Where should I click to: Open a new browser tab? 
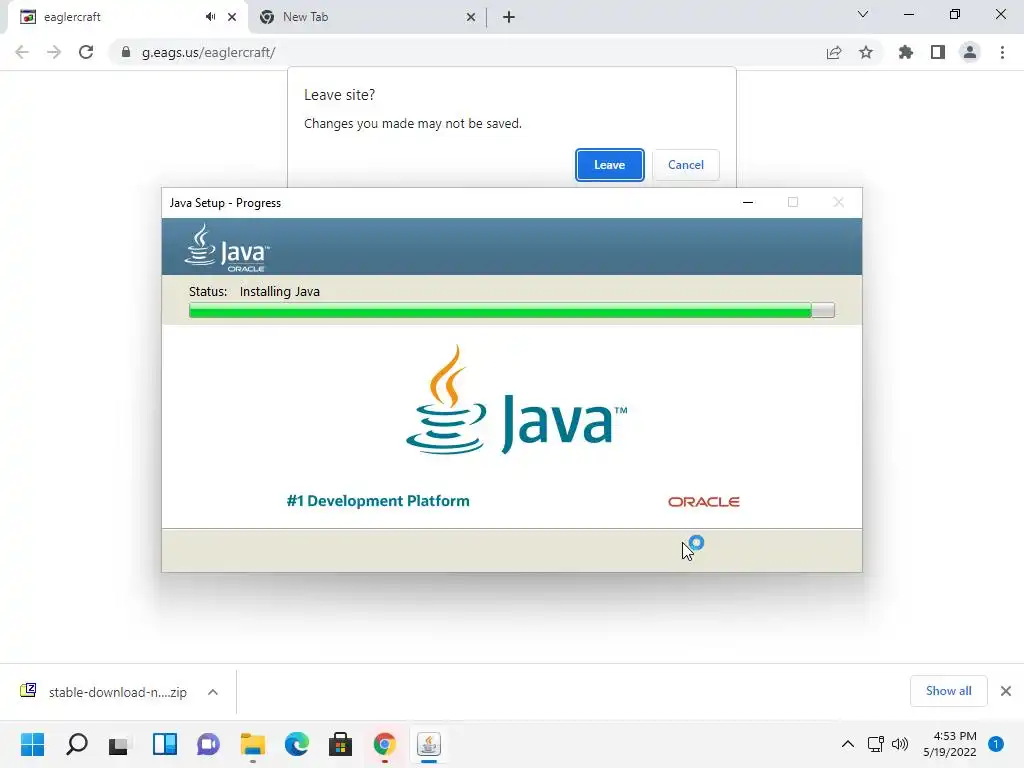(x=509, y=17)
